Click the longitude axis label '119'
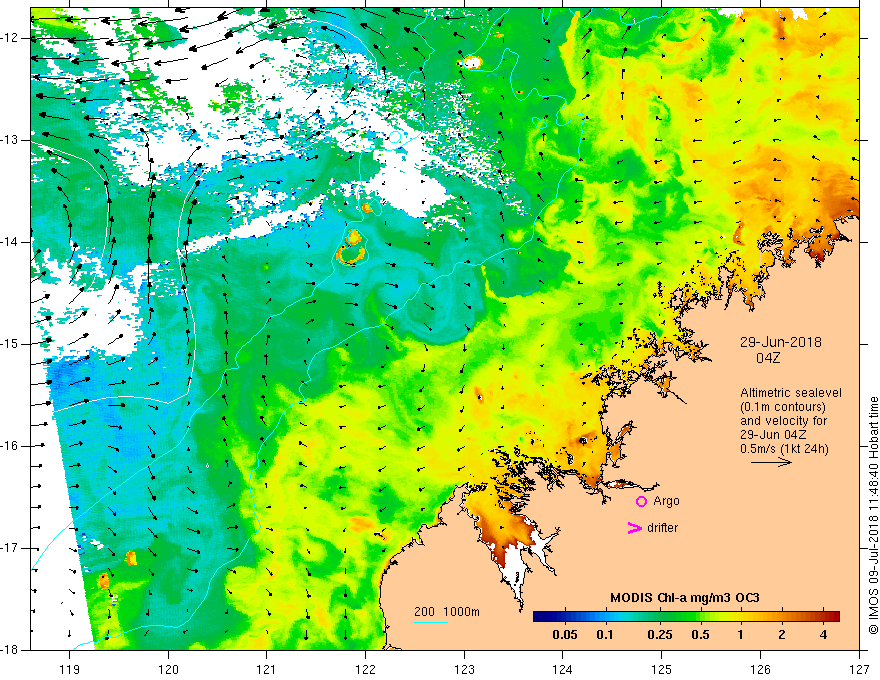 click(70, 669)
